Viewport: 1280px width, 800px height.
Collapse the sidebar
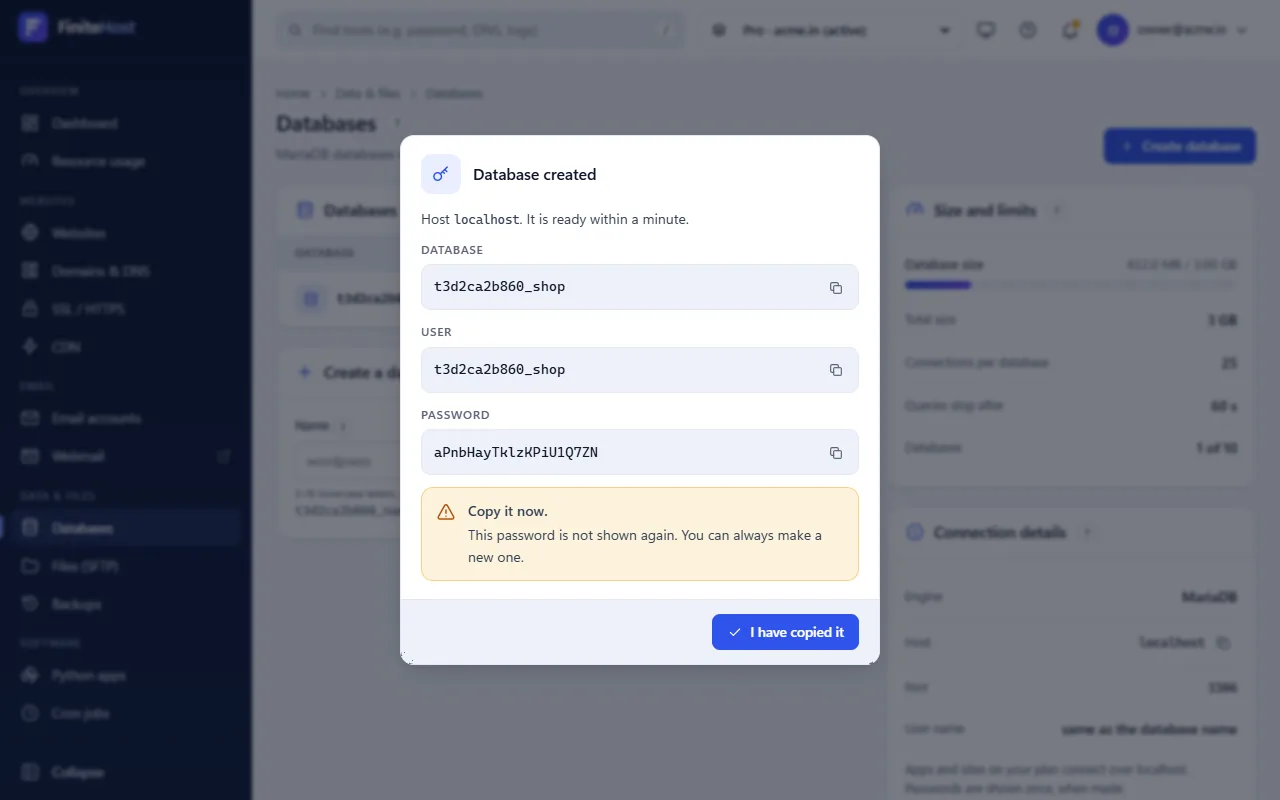126,772
